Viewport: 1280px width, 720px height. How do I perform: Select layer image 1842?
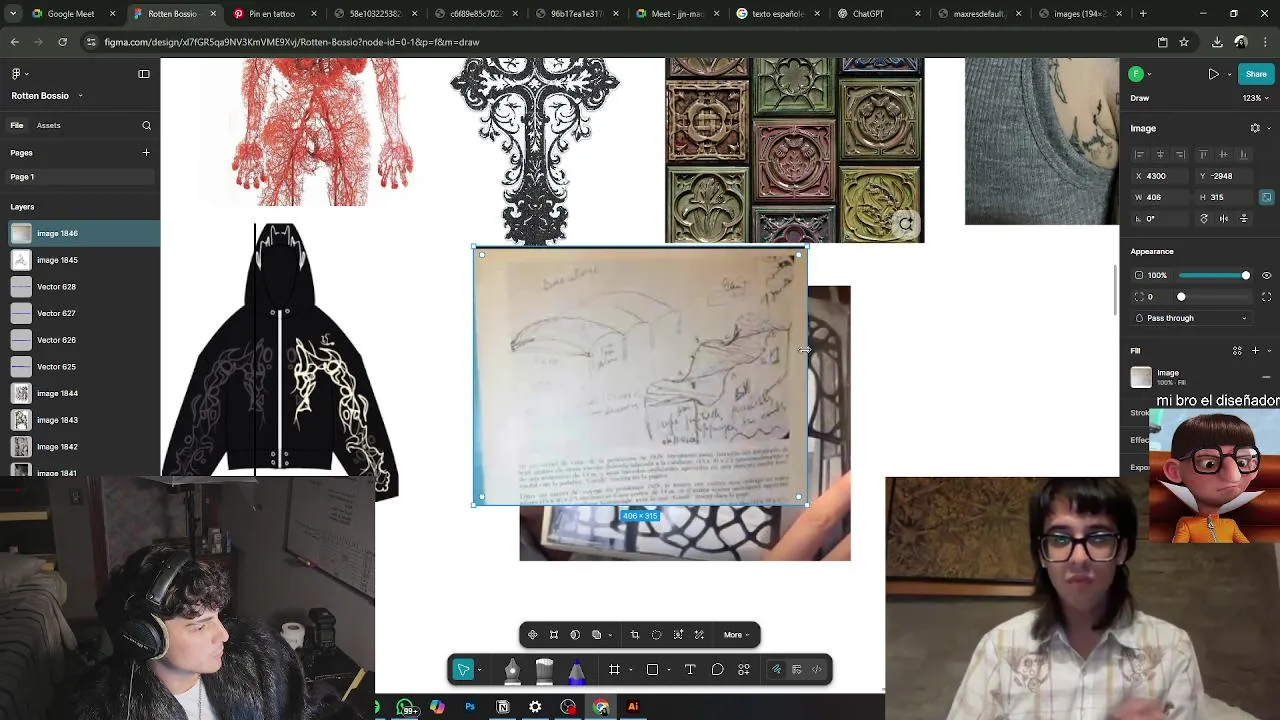pos(80,447)
